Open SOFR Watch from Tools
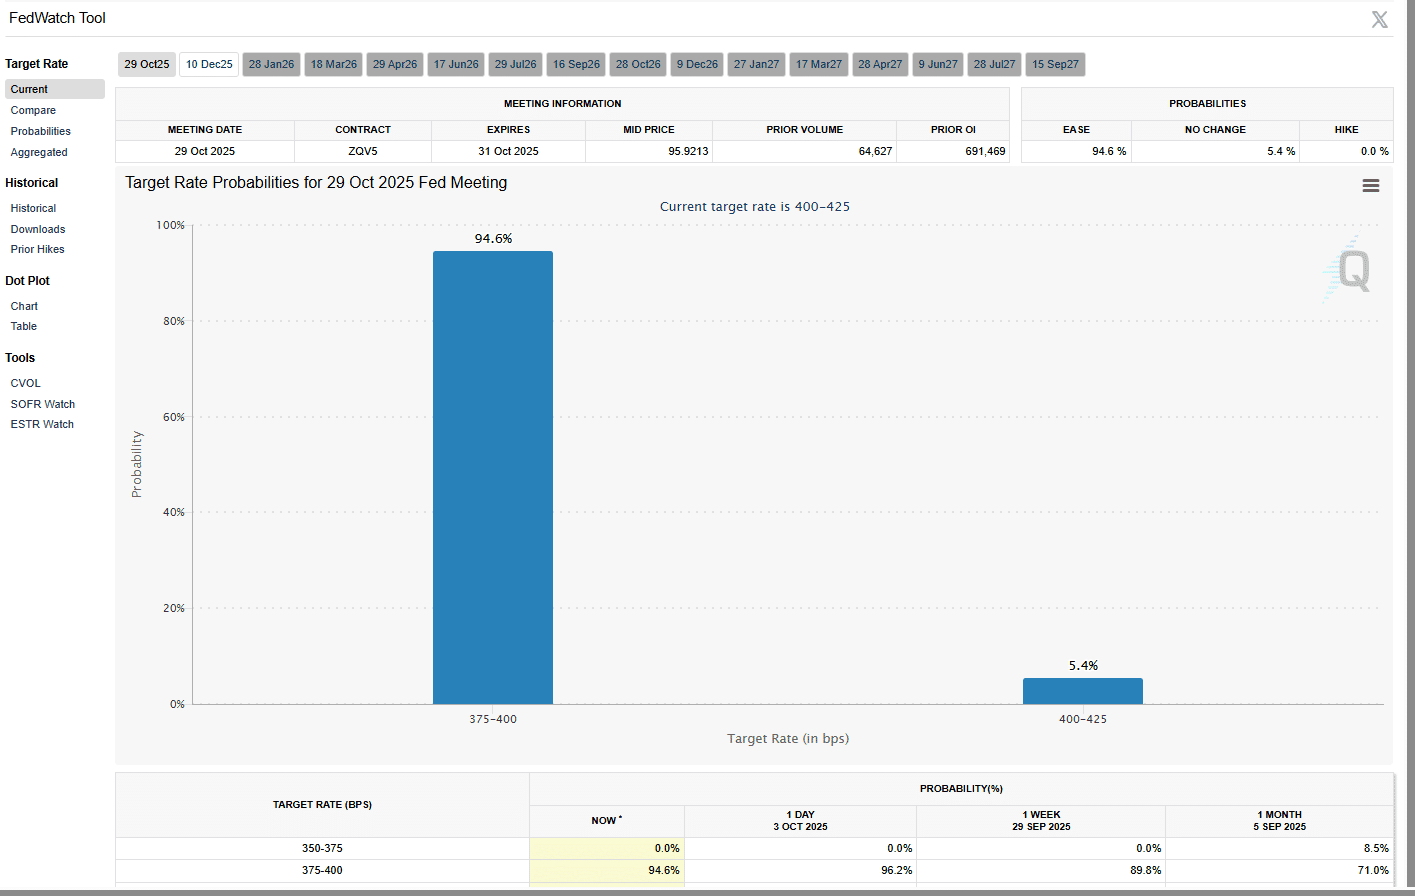This screenshot has width=1415, height=896. (x=43, y=404)
